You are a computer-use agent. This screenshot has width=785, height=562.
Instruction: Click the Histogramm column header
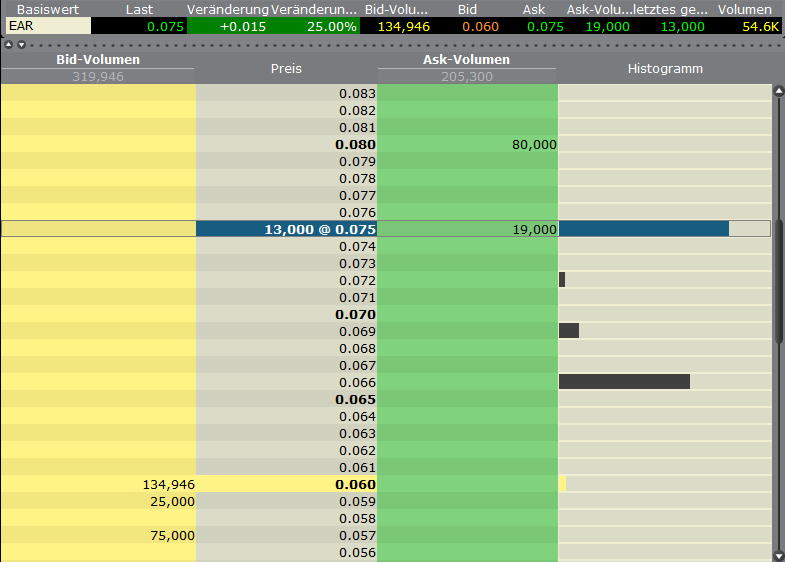665,69
